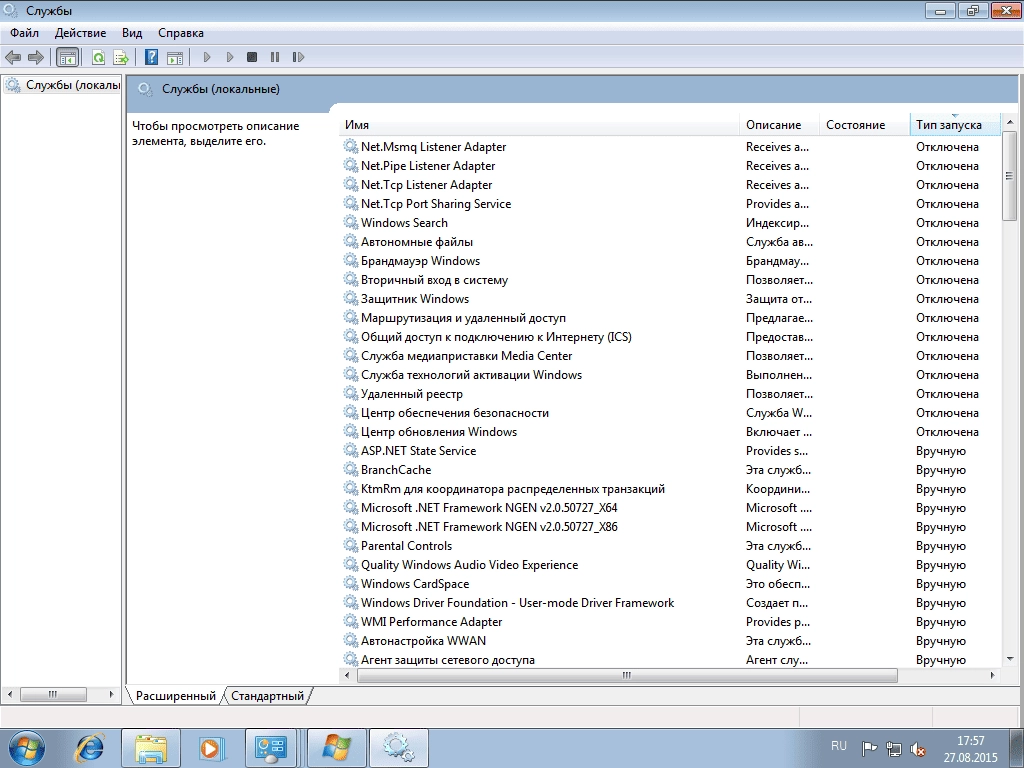Screen dimensions: 1024x768
Task: Click the Stop service square icon
Action: coord(252,57)
